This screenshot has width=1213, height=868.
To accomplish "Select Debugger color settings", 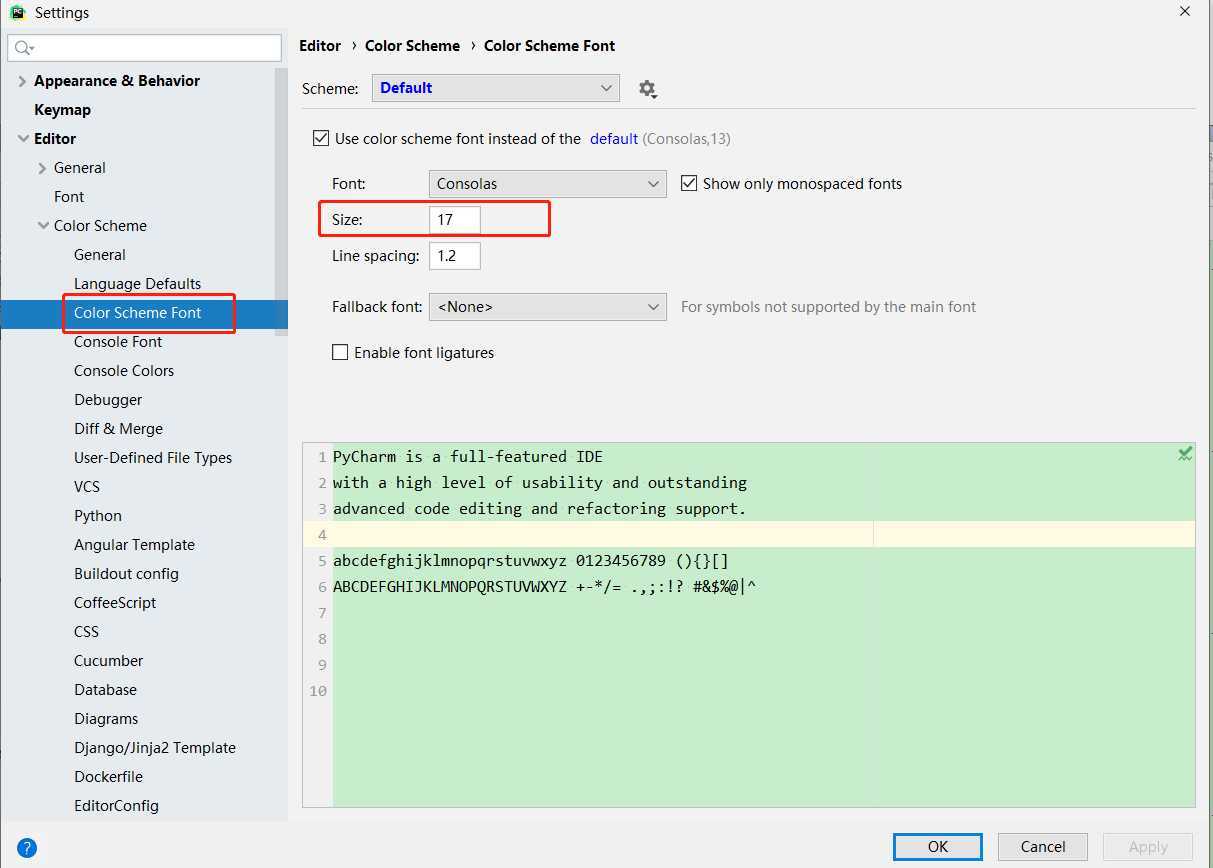I will tap(108, 400).
